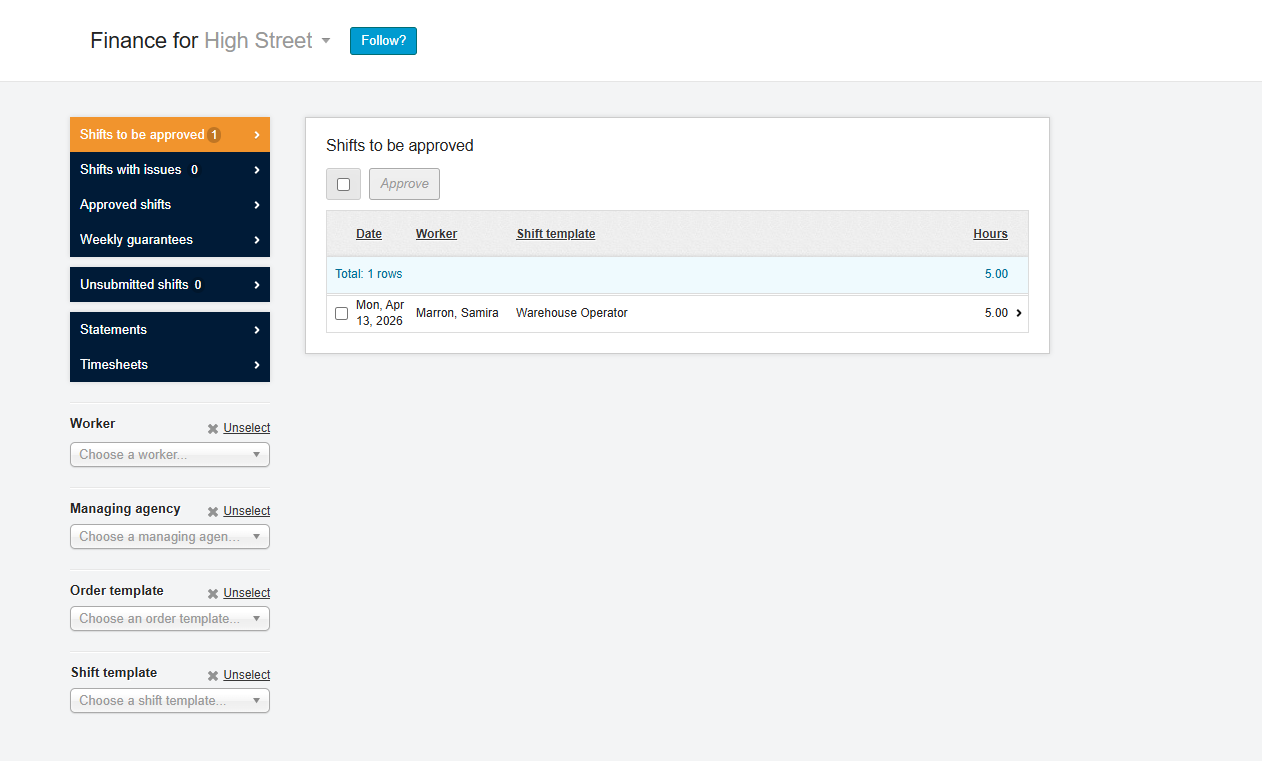
Task: Click the Follow? button
Action: [x=383, y=41]
